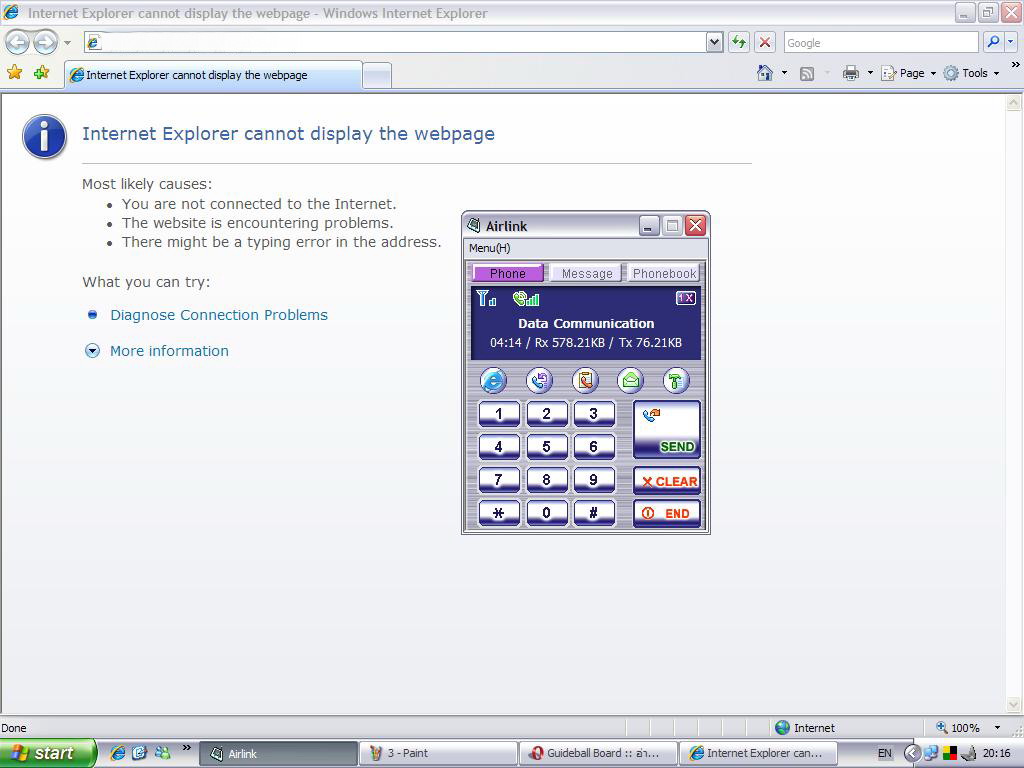Open the zoom level dropdown arrow
The image size is (1024, 768).
pos(997,728)
